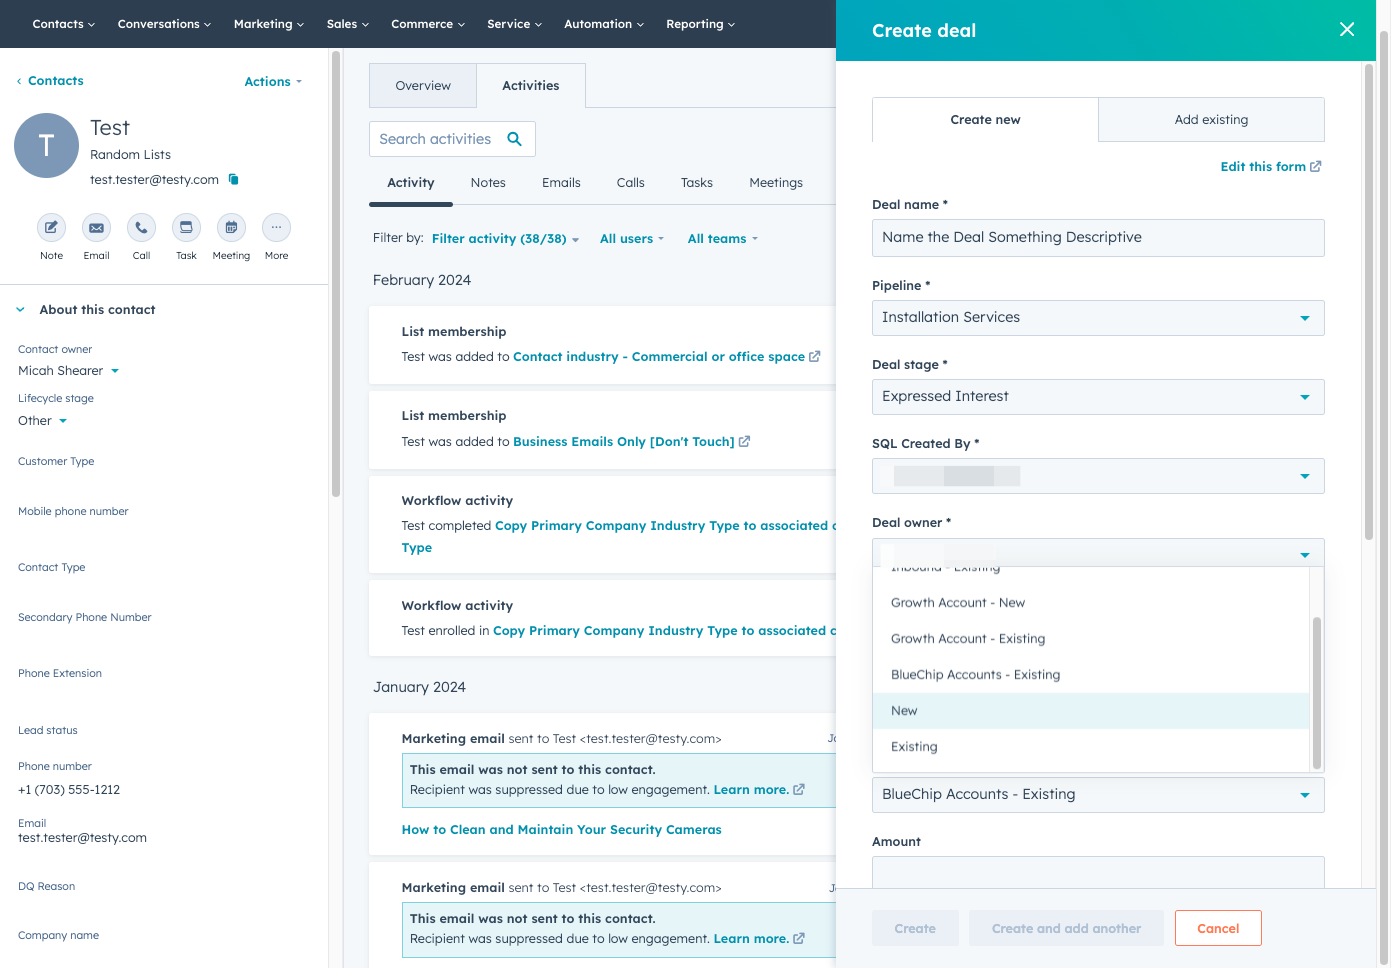Screen dimensions: 1391x968
Task: Switch to the Add existing tab
Action: click(1211, 120)
